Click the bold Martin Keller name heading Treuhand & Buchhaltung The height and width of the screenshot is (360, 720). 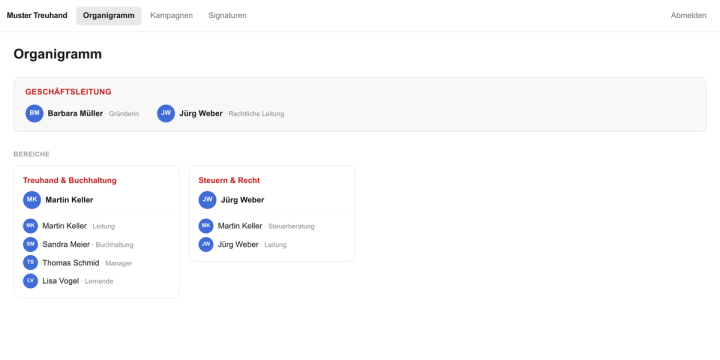[69, 200]
